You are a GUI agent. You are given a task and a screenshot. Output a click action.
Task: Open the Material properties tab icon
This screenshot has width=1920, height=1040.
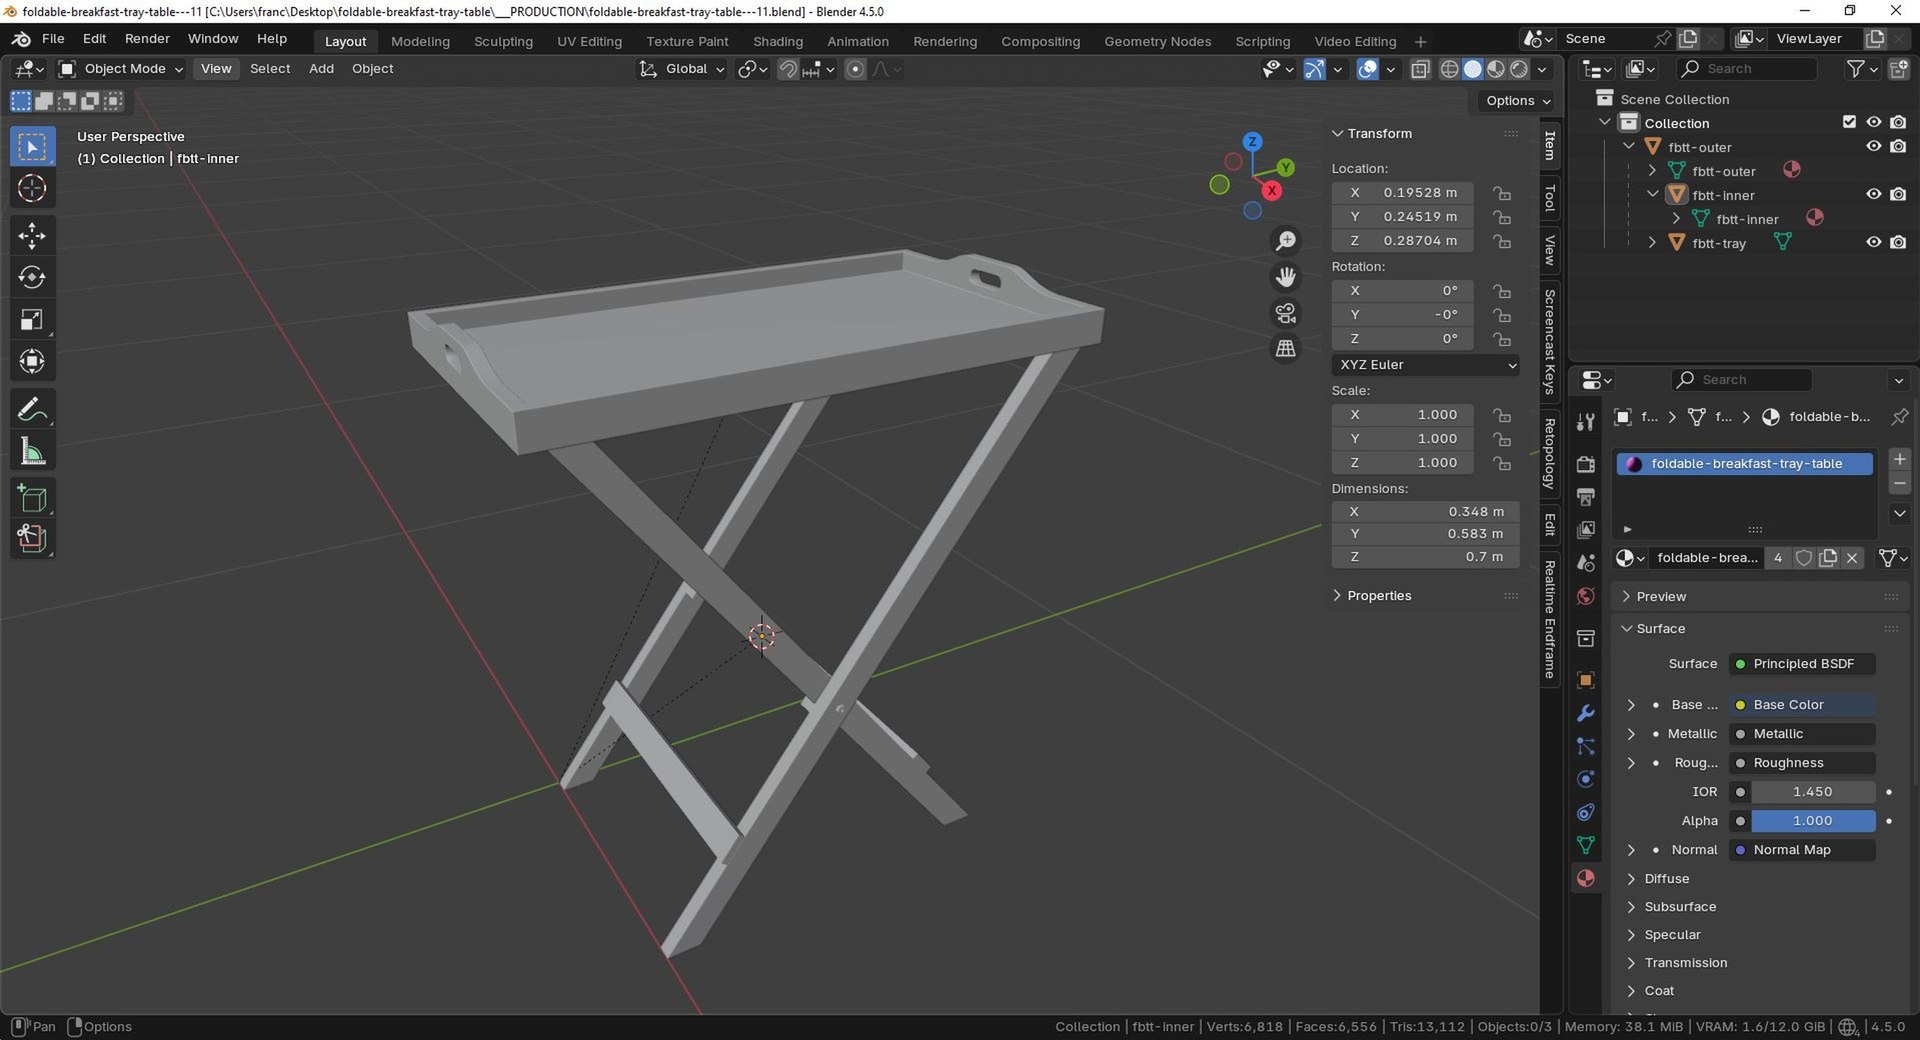(x=1586, y=878)
